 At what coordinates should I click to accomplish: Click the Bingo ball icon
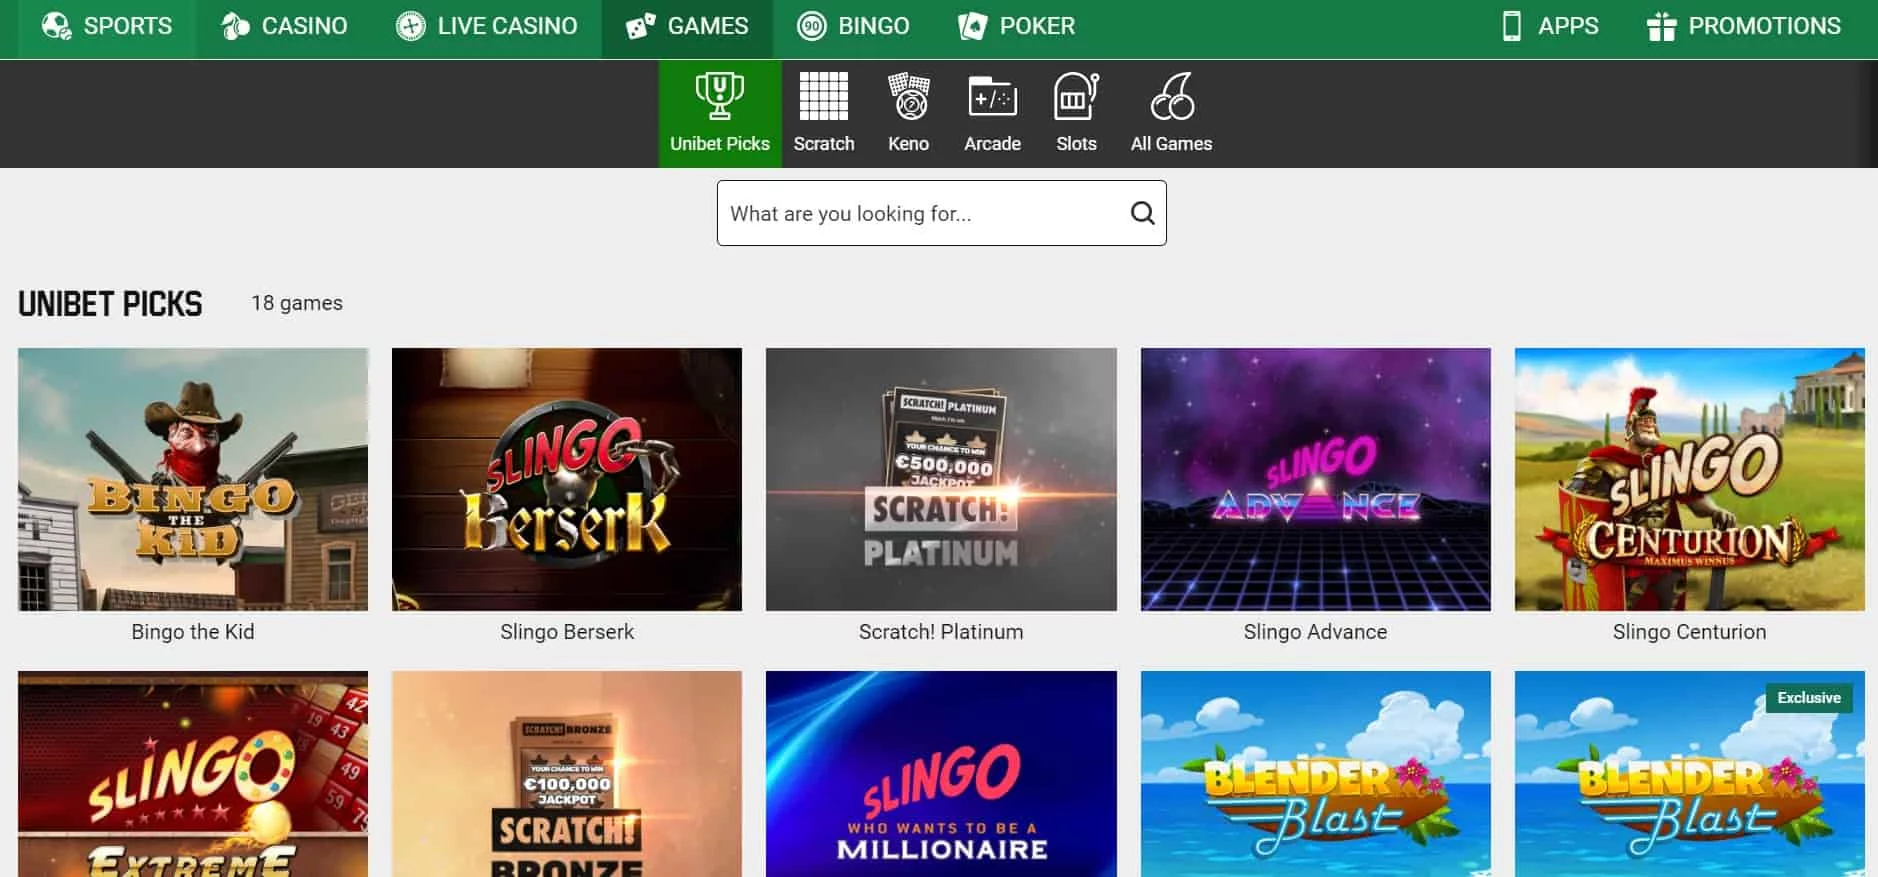[811, 26]
